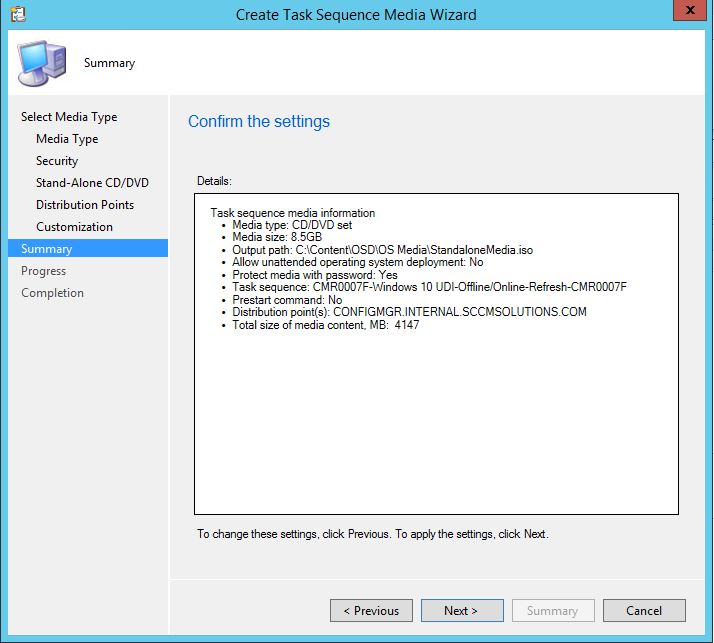Click the Distribution point(s) line in details
714x643 pixels.
(409, 312)
